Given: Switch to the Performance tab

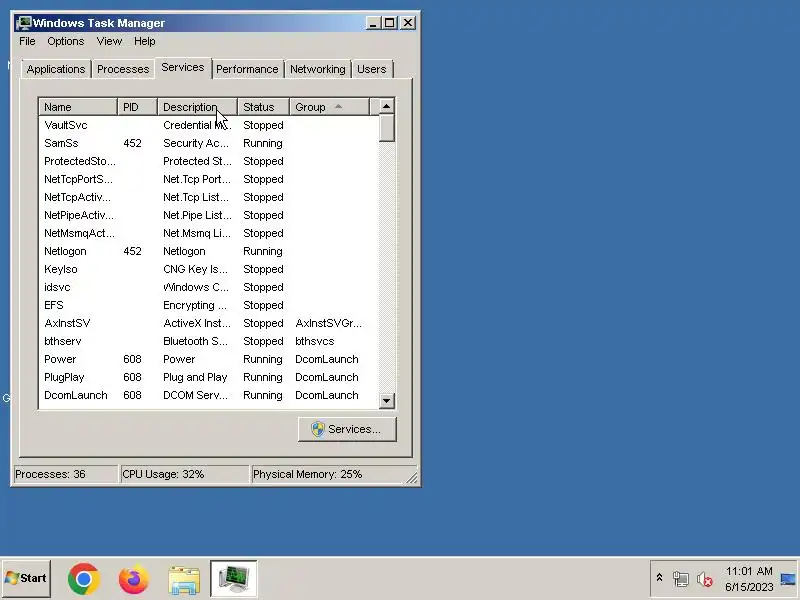Looking at the screenshot, I should pos(247,69).
